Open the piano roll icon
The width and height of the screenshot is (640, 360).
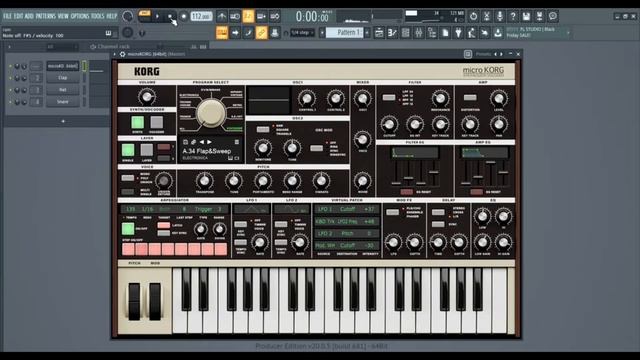coord(392,33)
